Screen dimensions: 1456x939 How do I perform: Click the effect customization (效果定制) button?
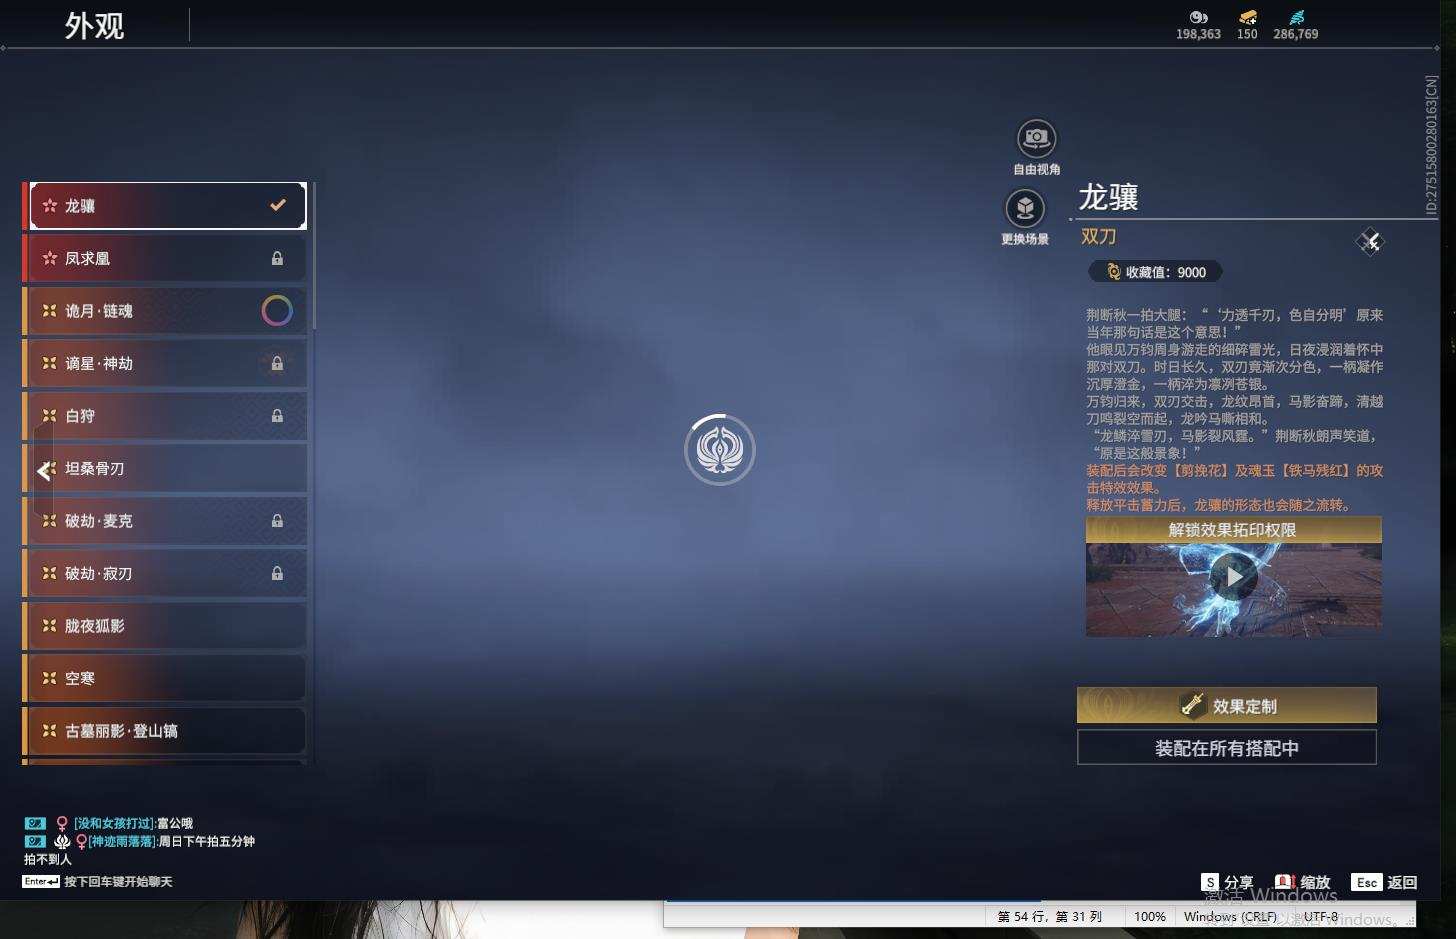[x=1226, y=705]
